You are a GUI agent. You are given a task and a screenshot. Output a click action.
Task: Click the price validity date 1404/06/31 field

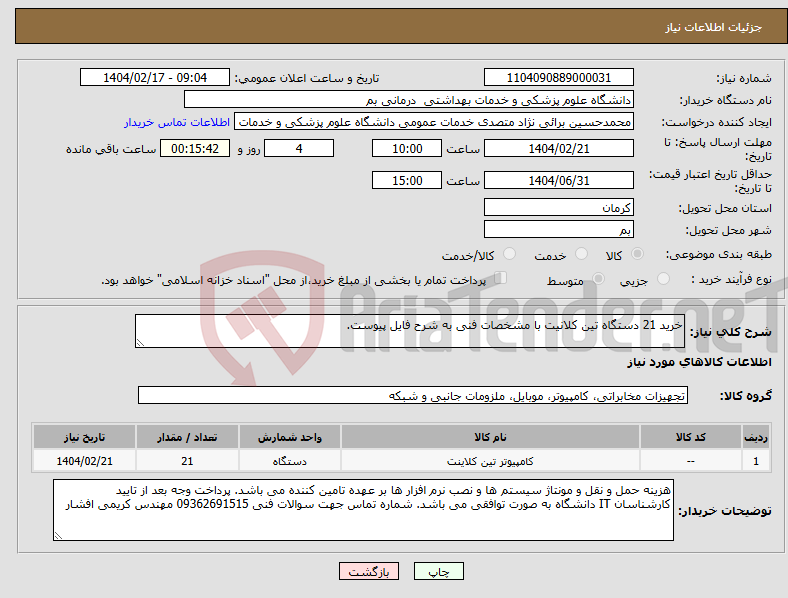click(x=558, y=180)
